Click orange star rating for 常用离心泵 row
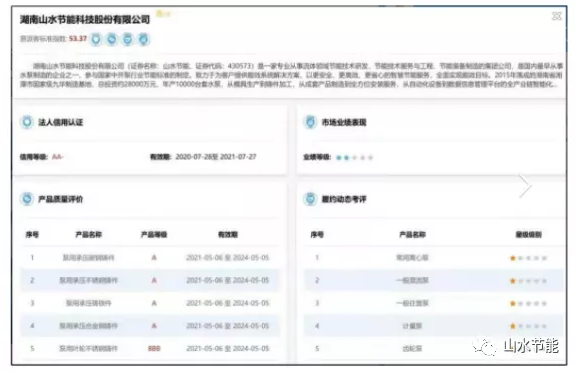The width and height of the screenshot is (579, 375). [x=528, y=258]
